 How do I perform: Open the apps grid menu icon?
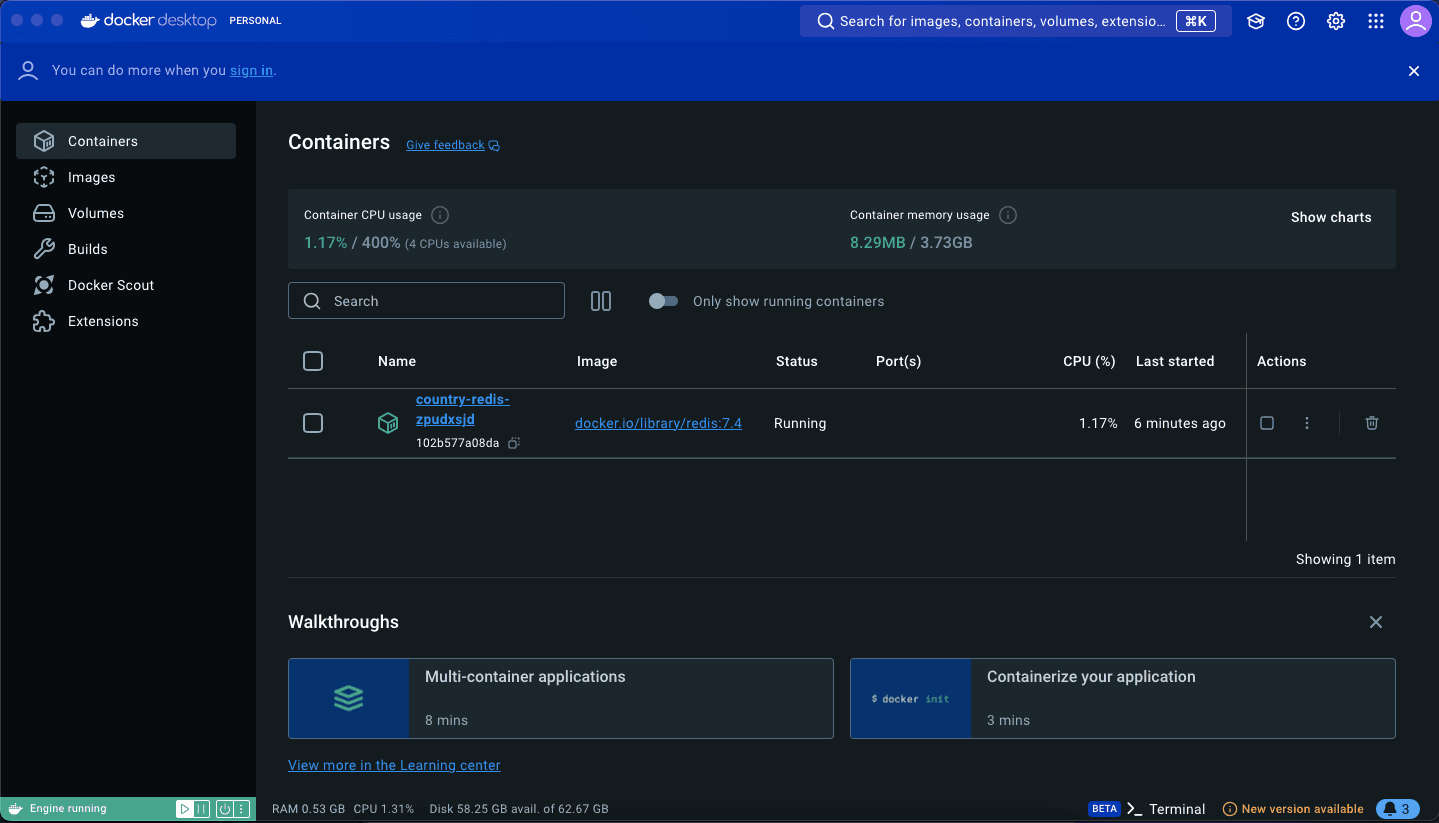1376,21
